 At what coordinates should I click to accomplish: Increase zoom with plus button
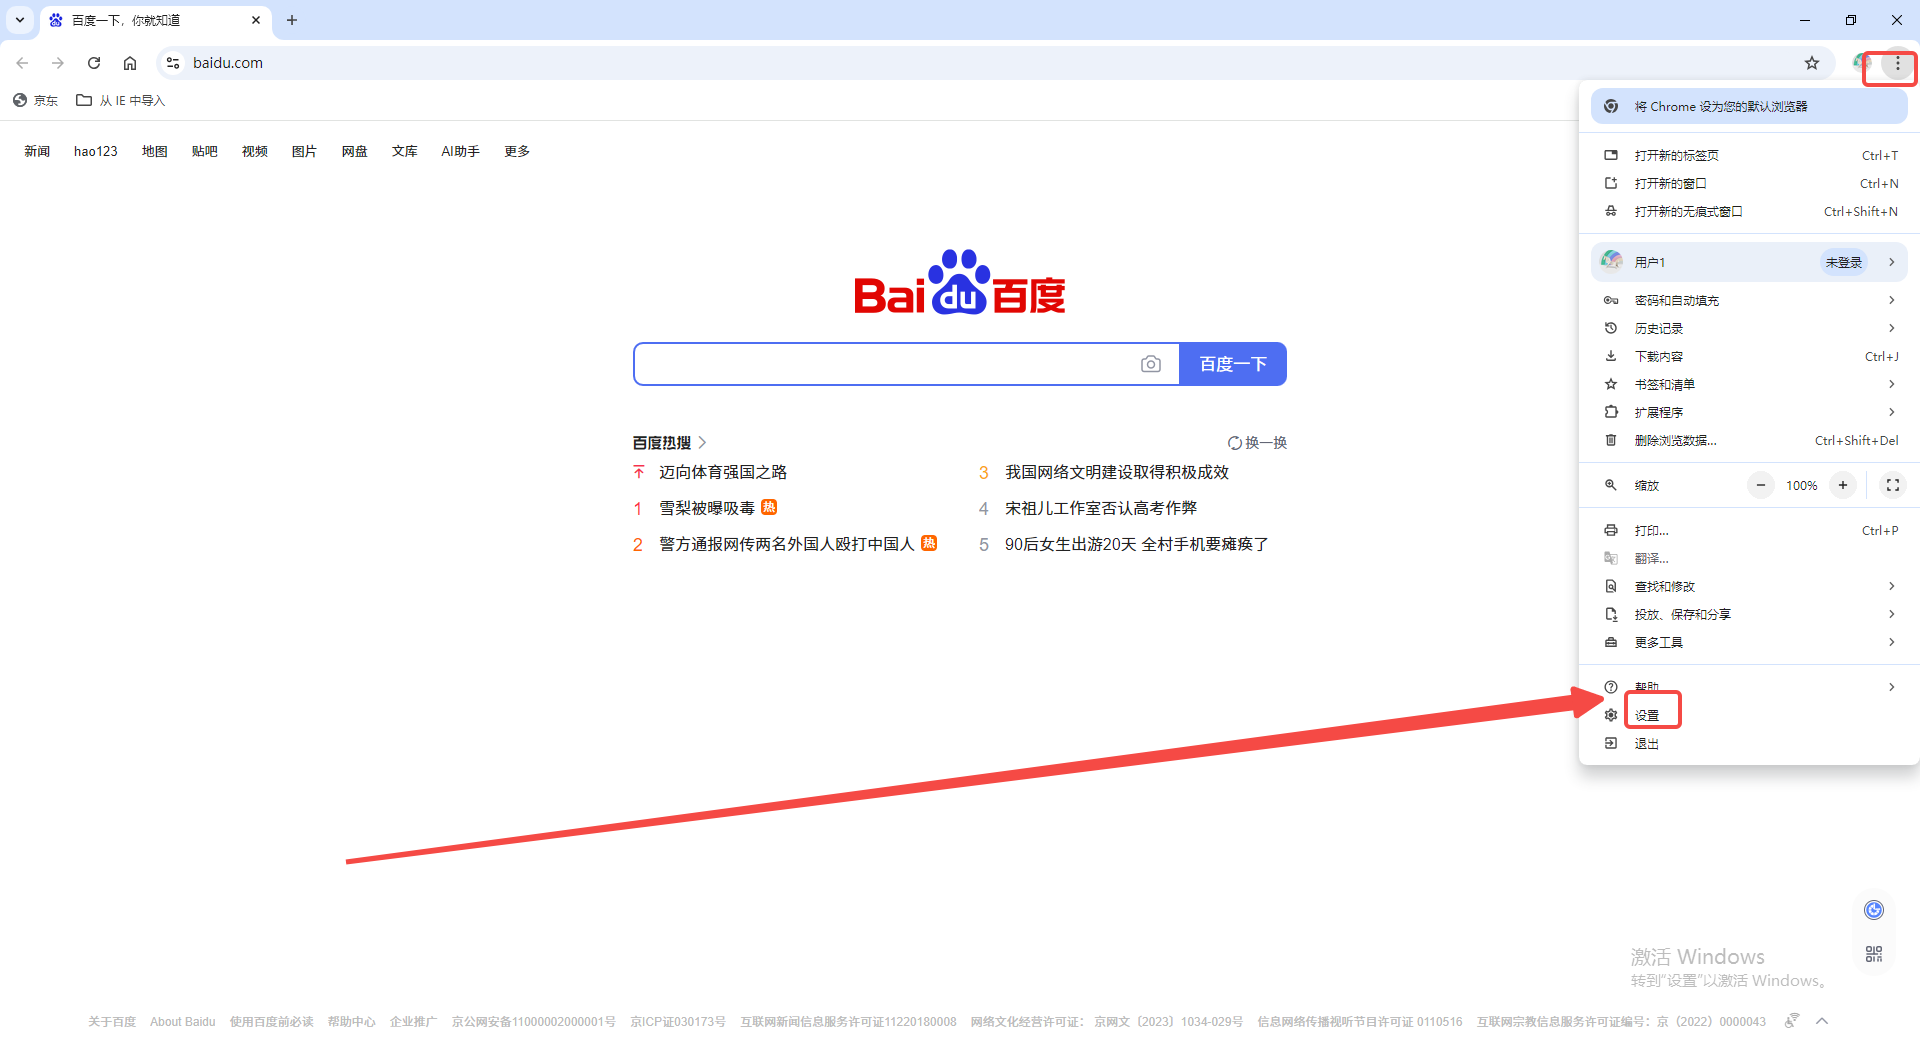[x=1843, y=485]
